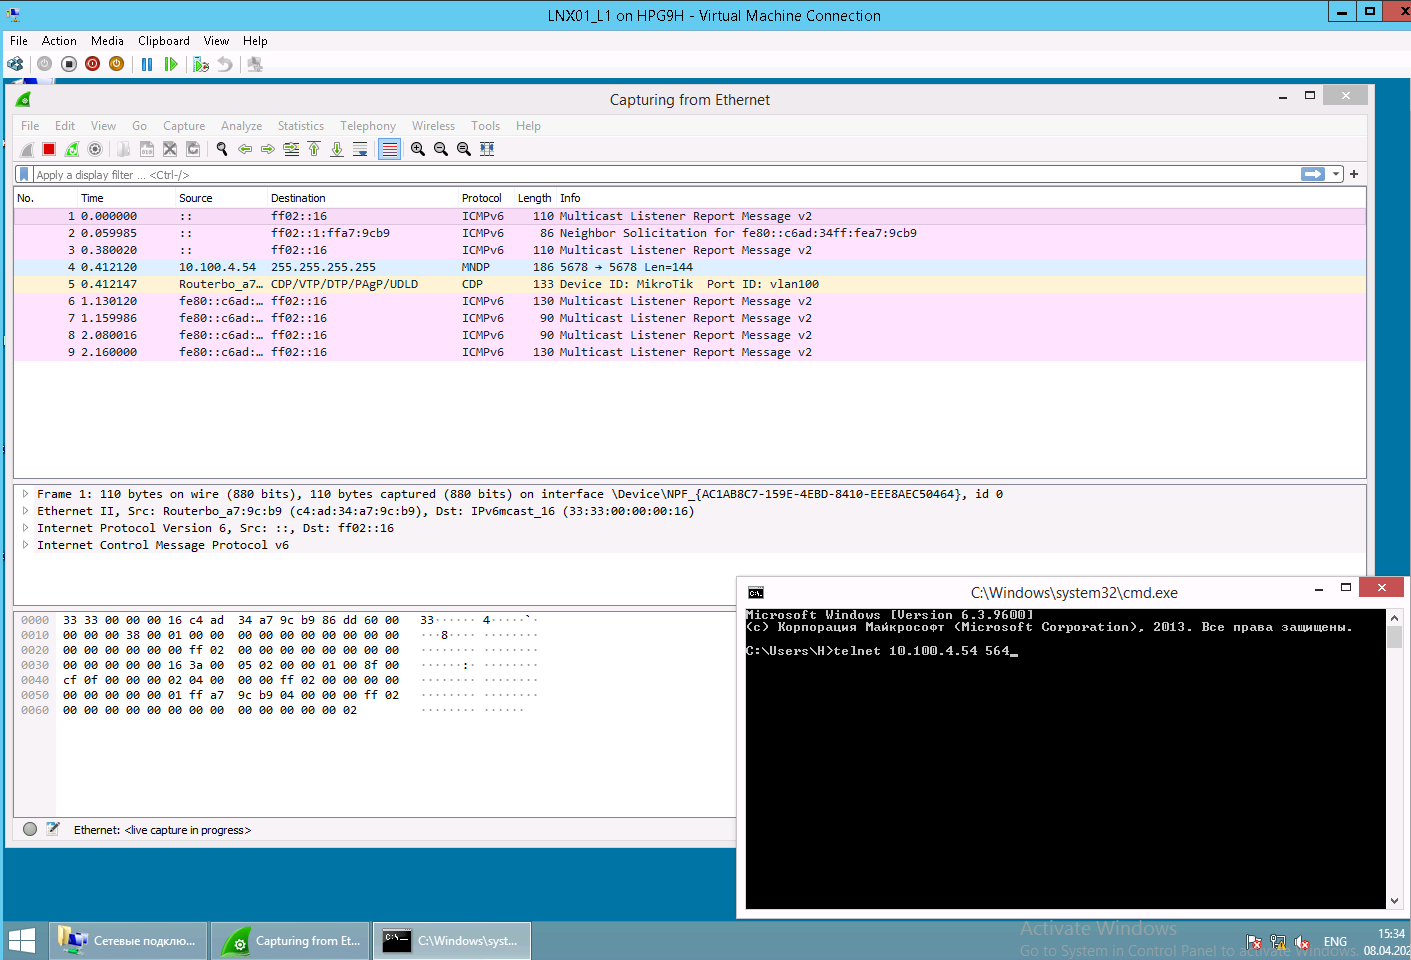Screen dimensions: 1411x960
Task: Open the Media menu in Hyper-V
Action: 107,40
